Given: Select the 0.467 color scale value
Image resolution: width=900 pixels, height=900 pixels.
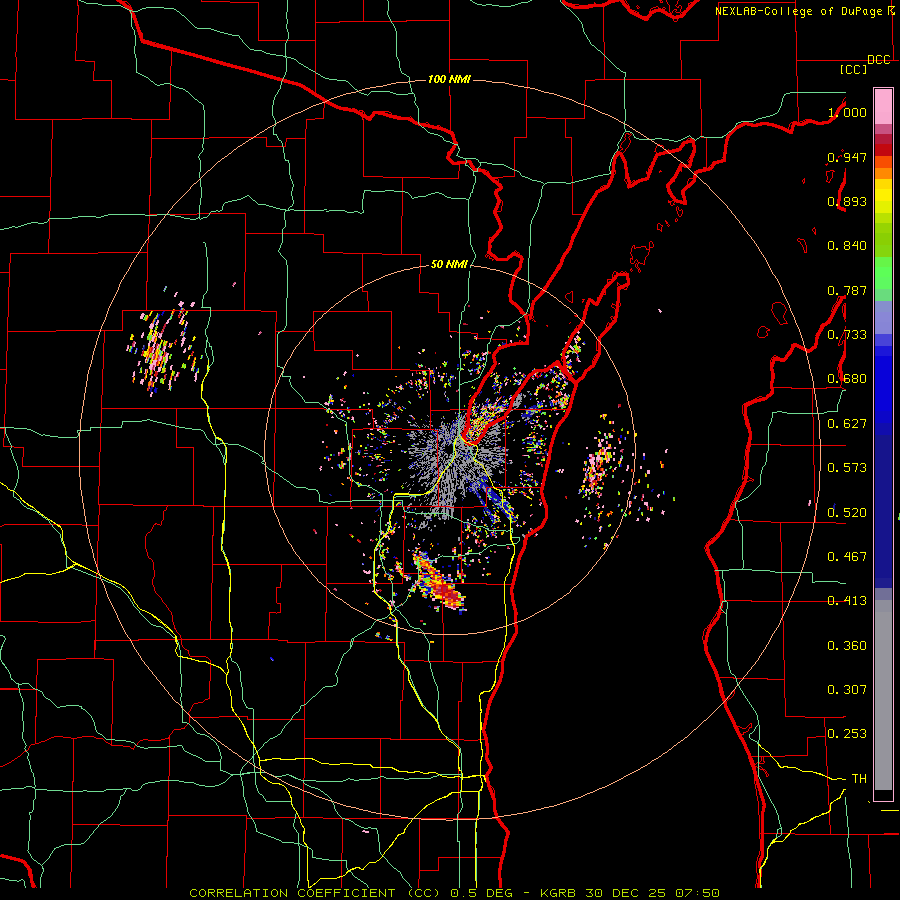Looking at the screenshot, I should [847, 557].
